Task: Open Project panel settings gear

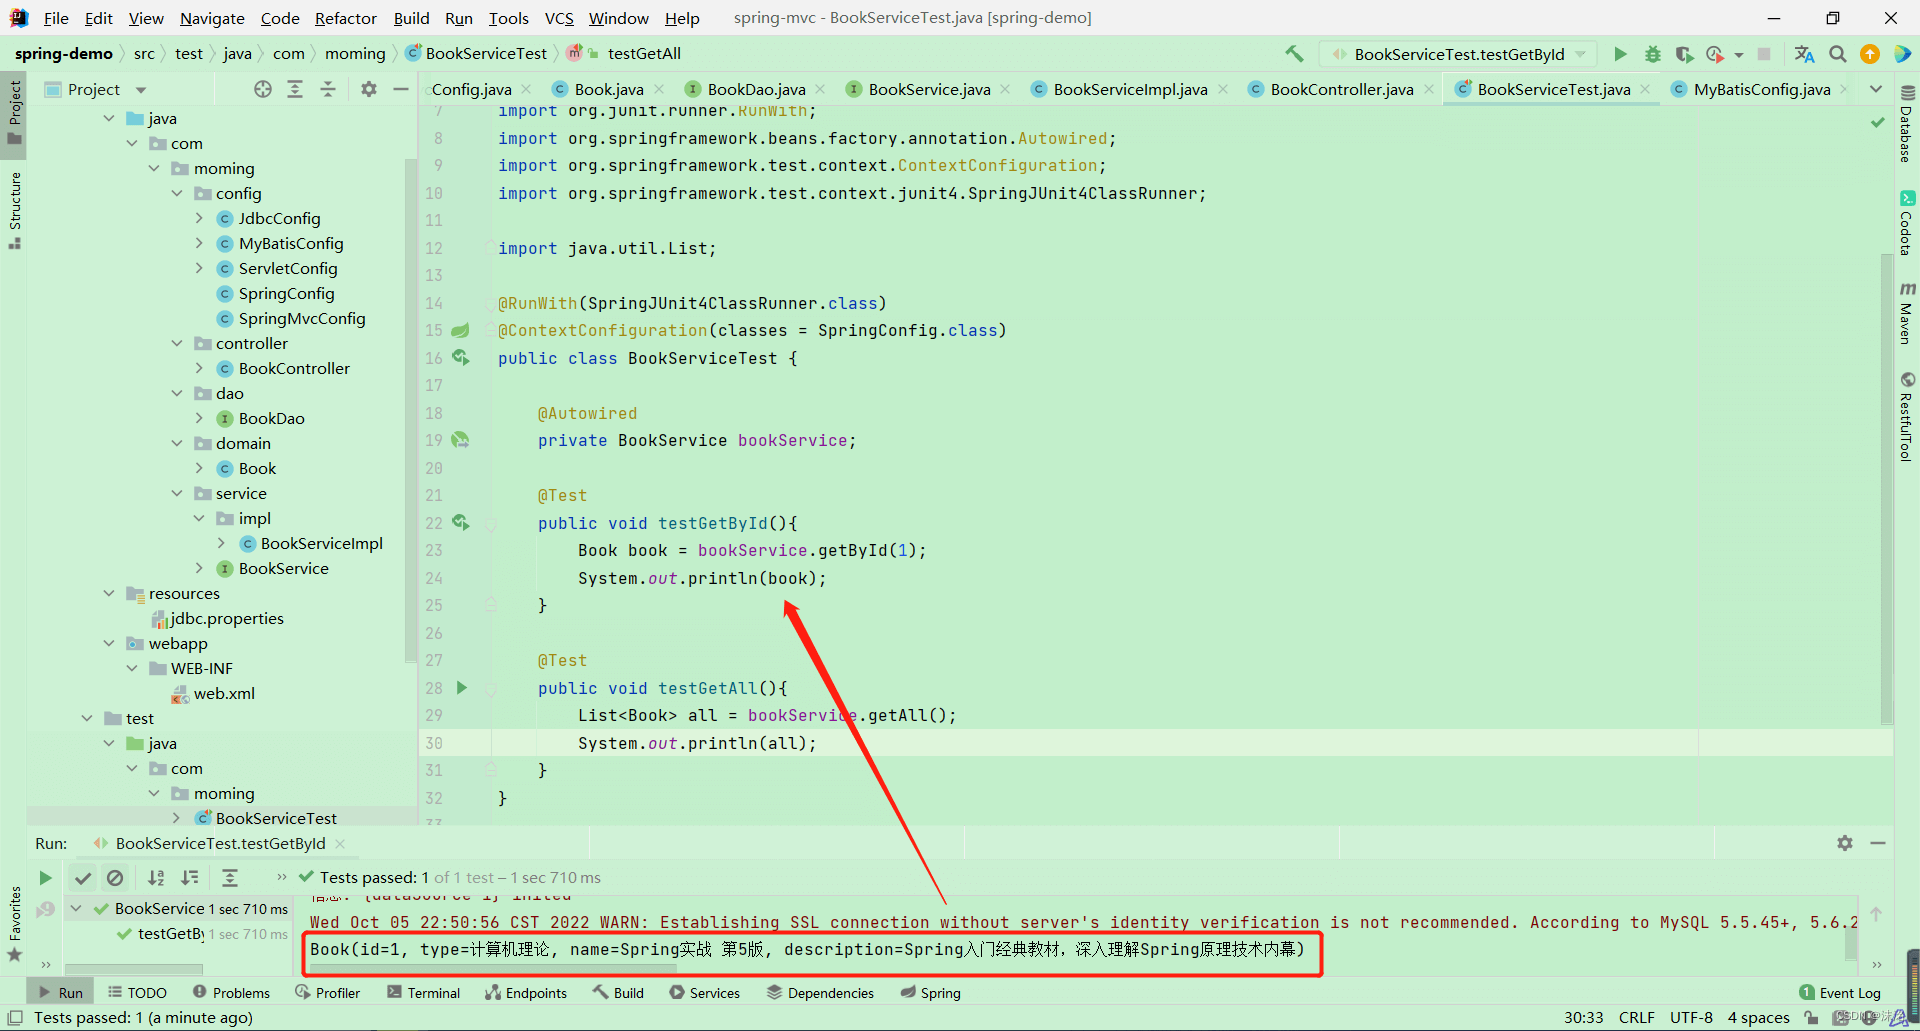Action: click(369, 89)
